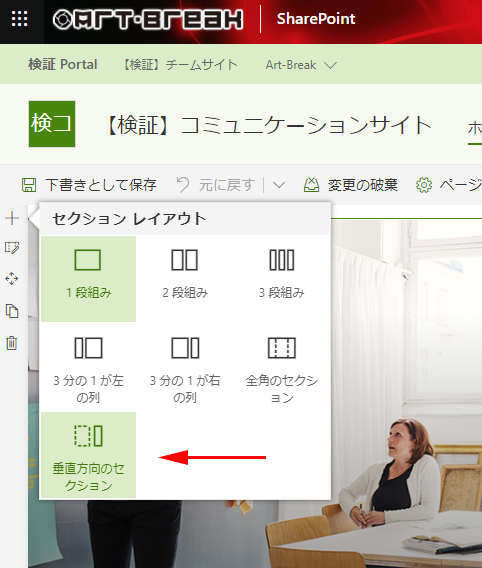Select the move section arrows icon
Image resolution: width=482 pixels, height=568 pixels.
(12, 279)
